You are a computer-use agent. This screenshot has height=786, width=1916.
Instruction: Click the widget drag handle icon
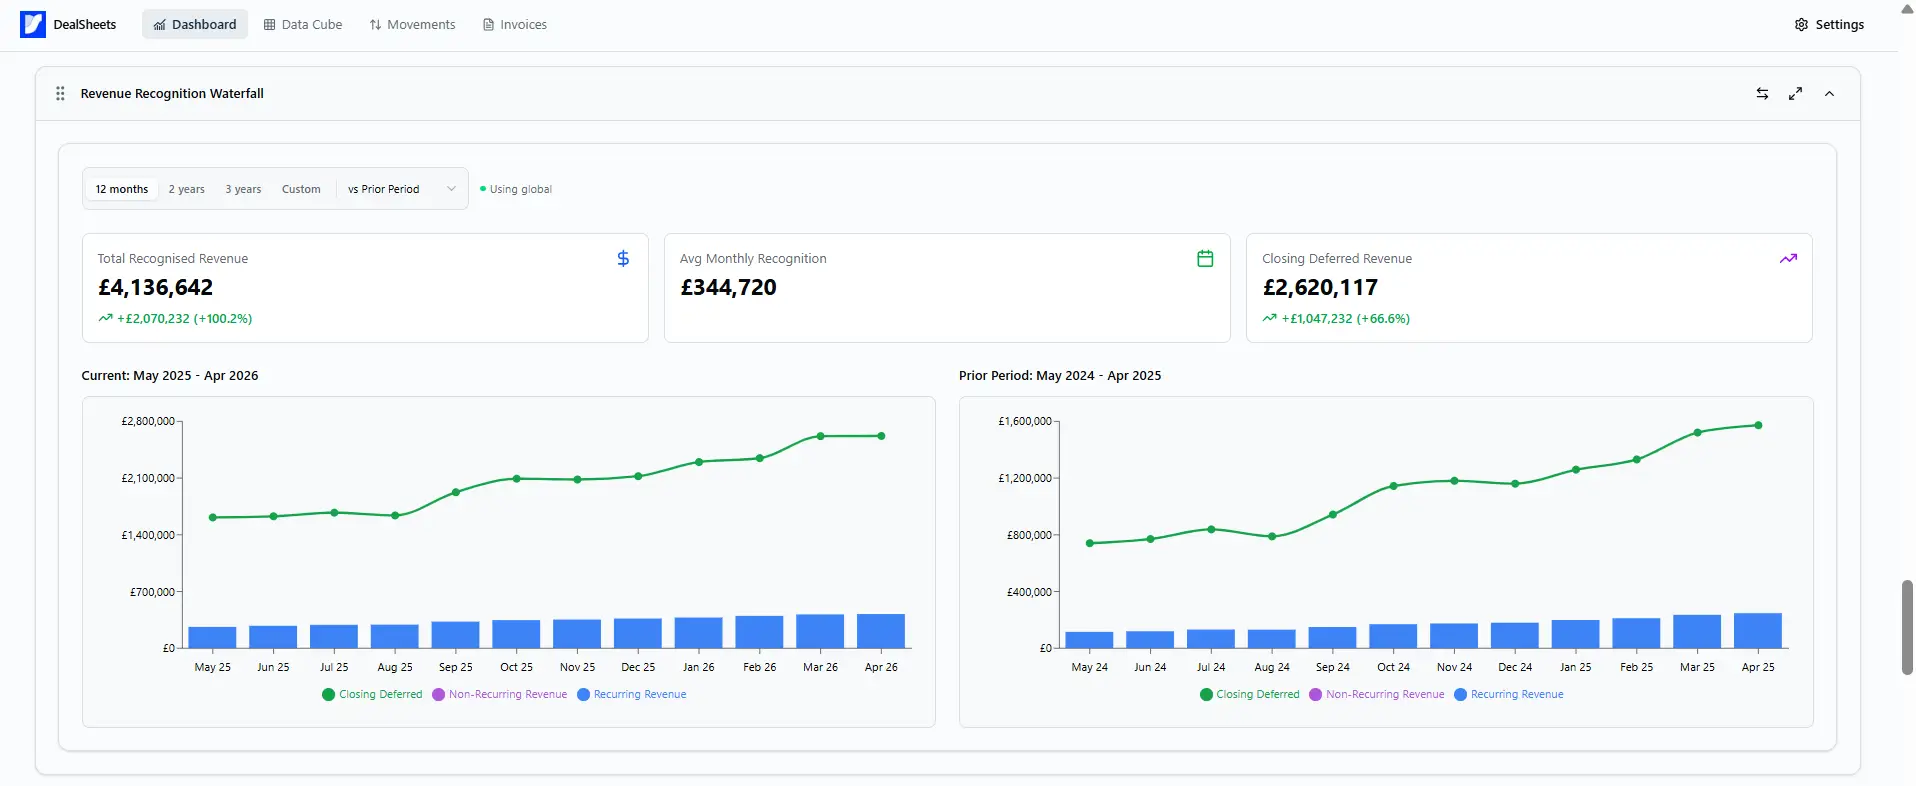60,93
